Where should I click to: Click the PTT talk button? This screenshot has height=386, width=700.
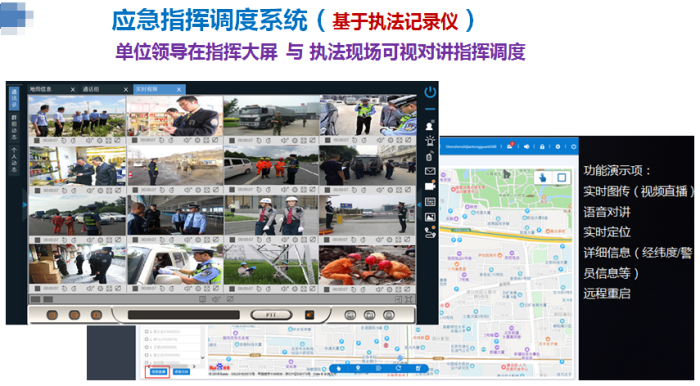pyautogui.click(x=271, y=315)
